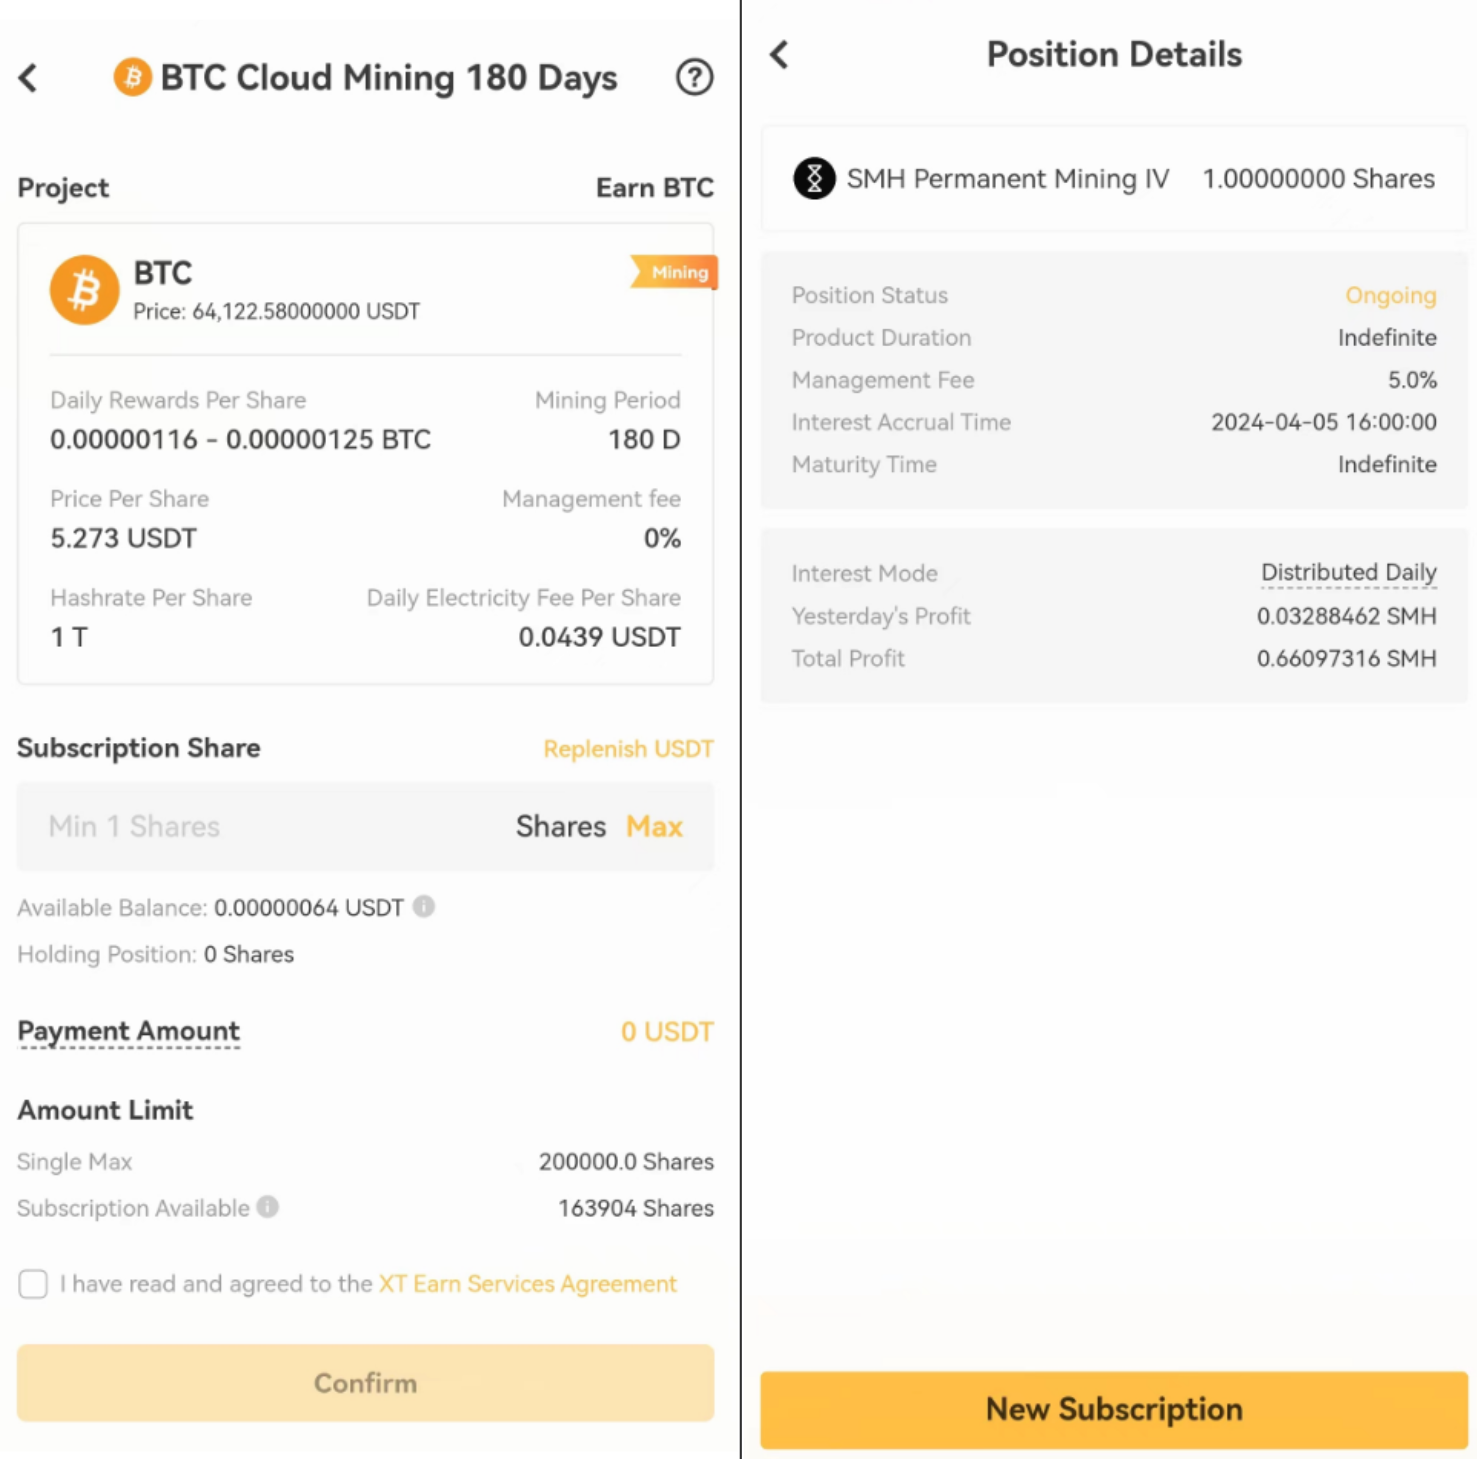Image resolution: width=1477 pixels, height=1459 pixels.
Task: Select the SMH Permanent Mining IV row
Action: point(1113,179)
